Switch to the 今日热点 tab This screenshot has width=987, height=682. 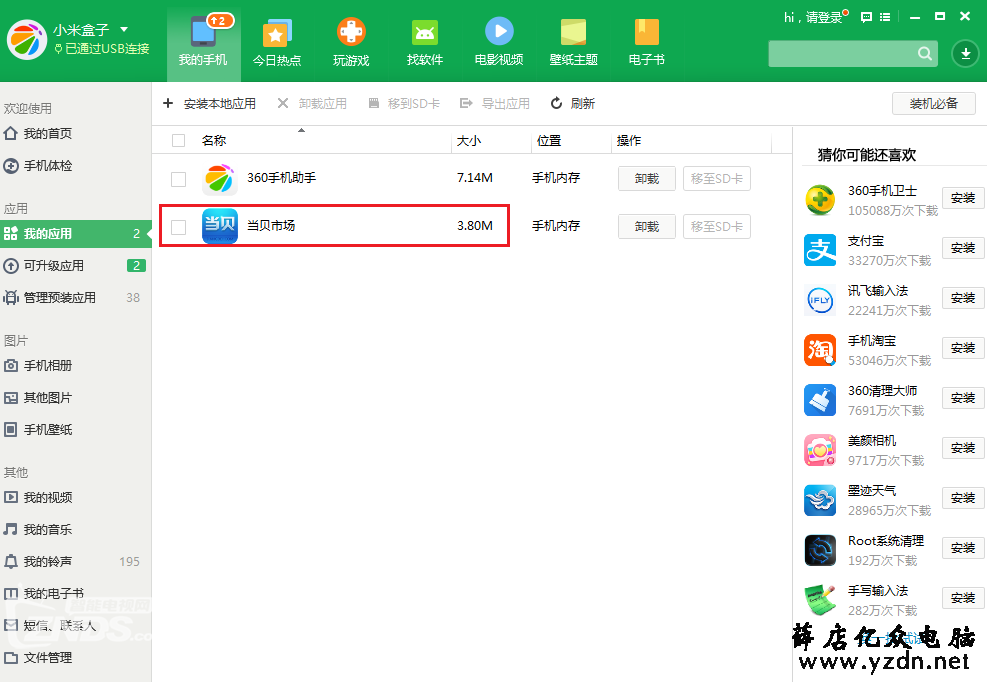(x=277, y=42)
